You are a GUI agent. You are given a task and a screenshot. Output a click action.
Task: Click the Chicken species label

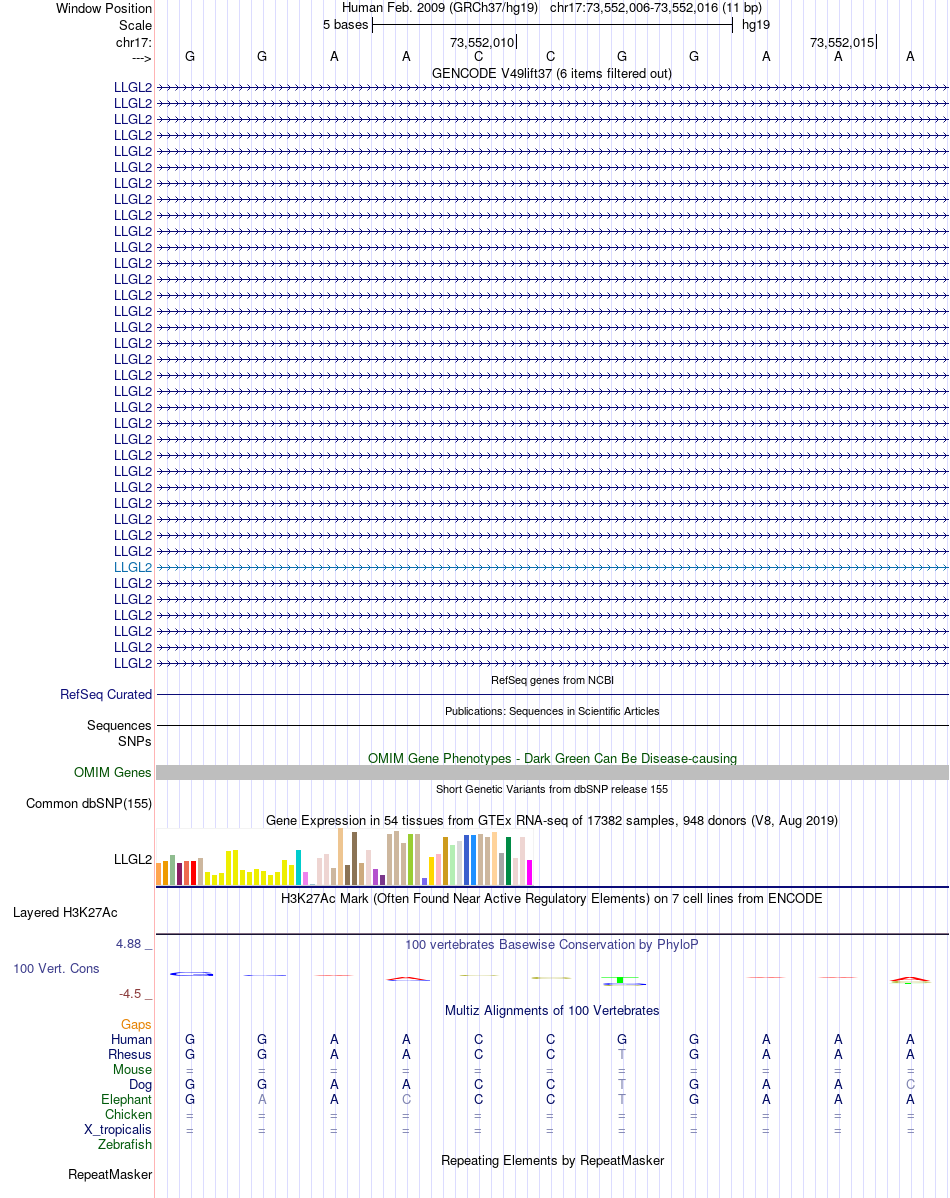point(128,1115)
